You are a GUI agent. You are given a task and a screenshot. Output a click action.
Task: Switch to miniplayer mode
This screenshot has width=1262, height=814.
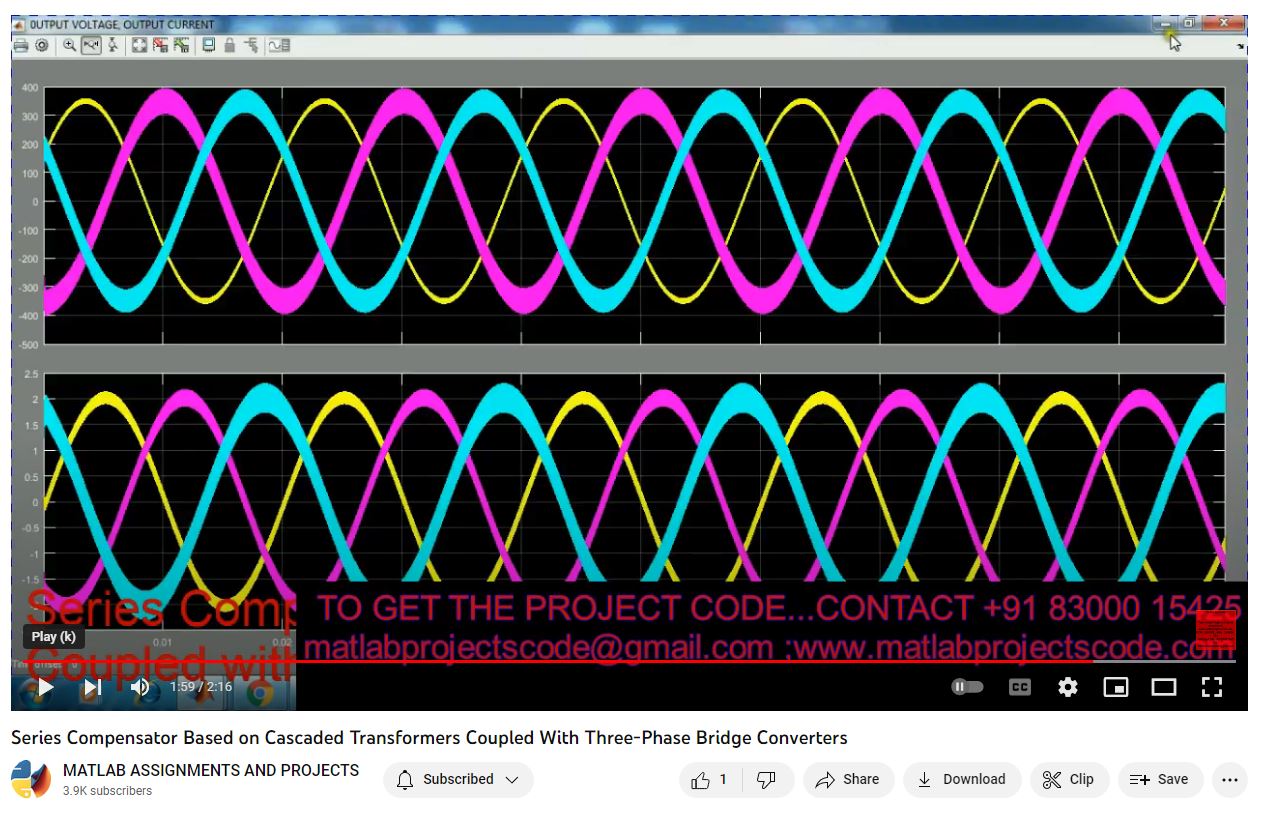click(x=1115, y=687)
